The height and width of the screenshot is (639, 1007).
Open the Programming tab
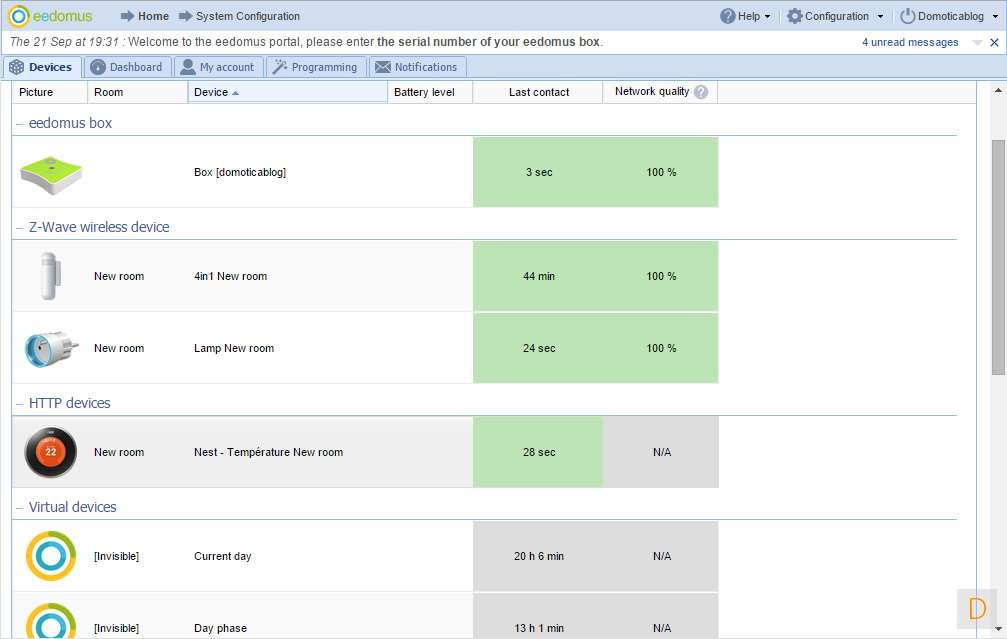[315, 67]
